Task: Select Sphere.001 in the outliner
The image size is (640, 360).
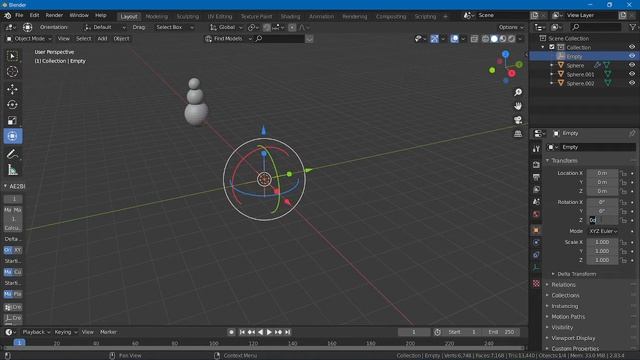Action: coord(580,74)
